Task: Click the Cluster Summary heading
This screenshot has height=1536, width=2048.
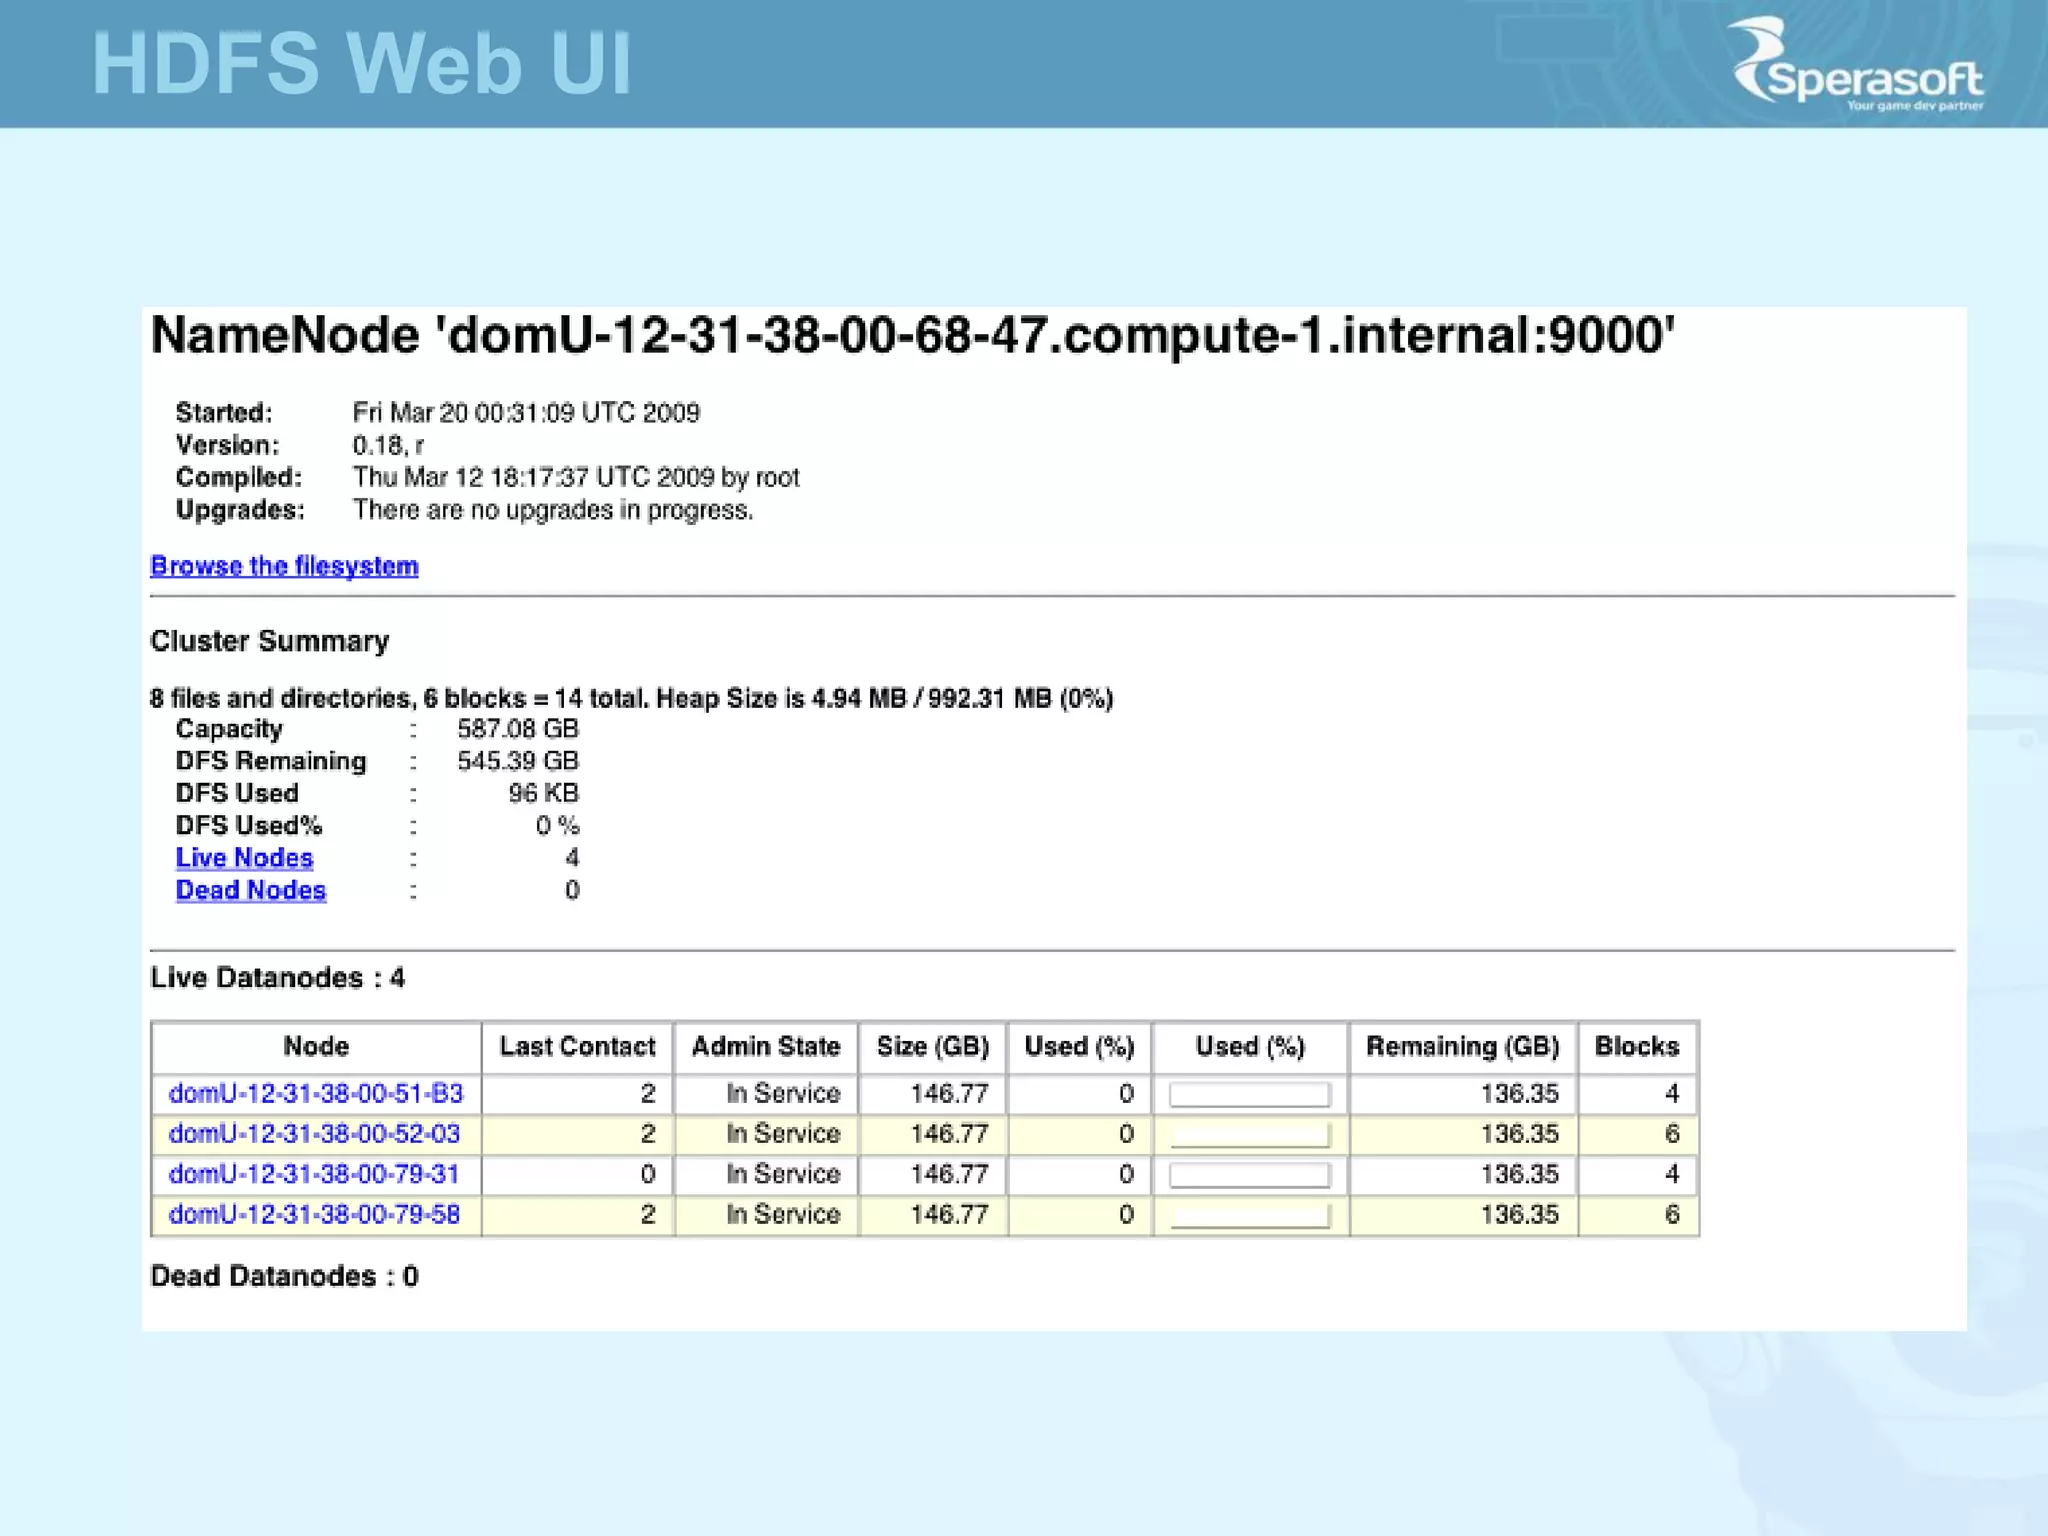Action: click(269, 641)
